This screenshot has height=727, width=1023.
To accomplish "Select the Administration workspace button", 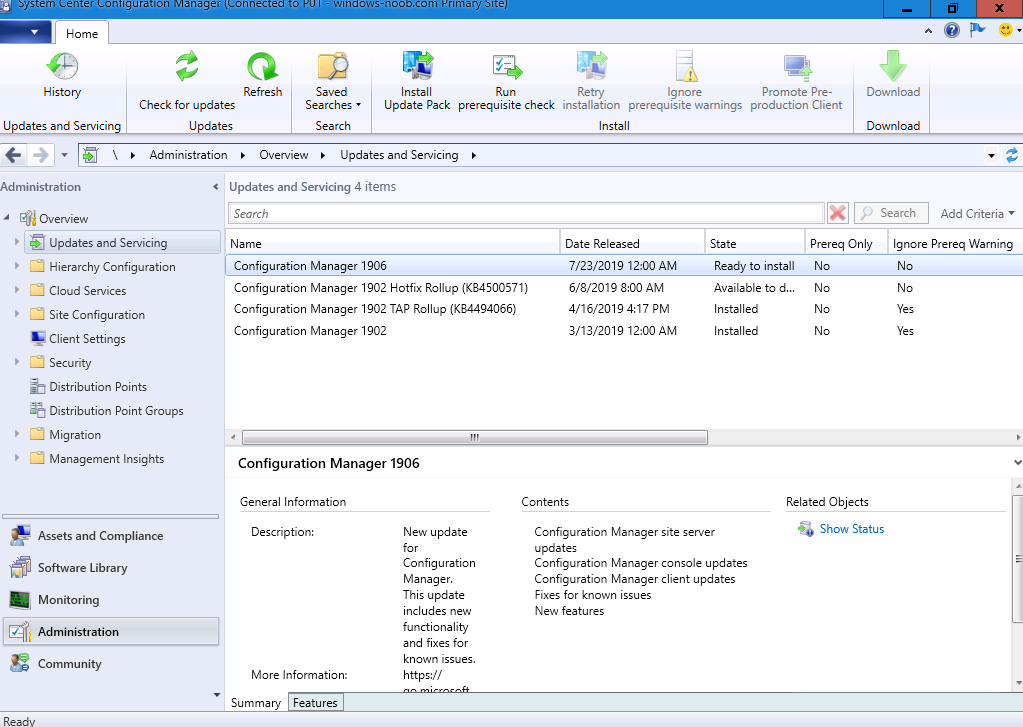I will [111, 632].
